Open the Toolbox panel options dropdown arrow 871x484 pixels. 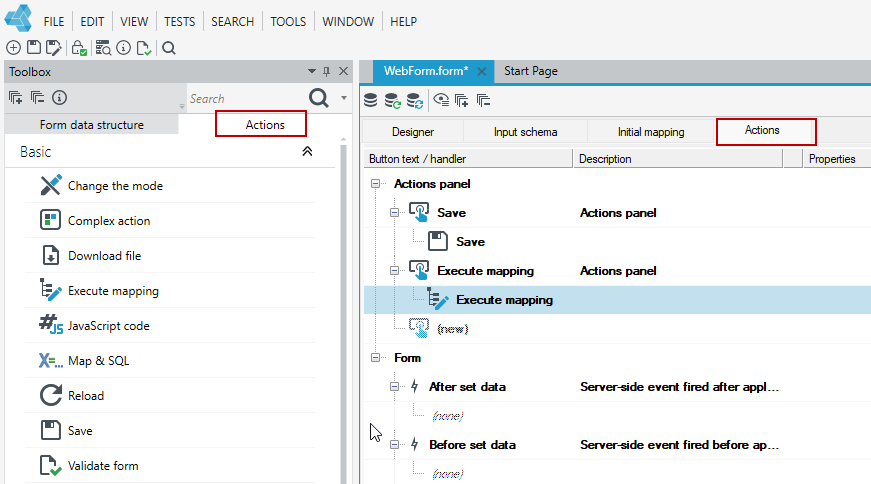(312, 71)
